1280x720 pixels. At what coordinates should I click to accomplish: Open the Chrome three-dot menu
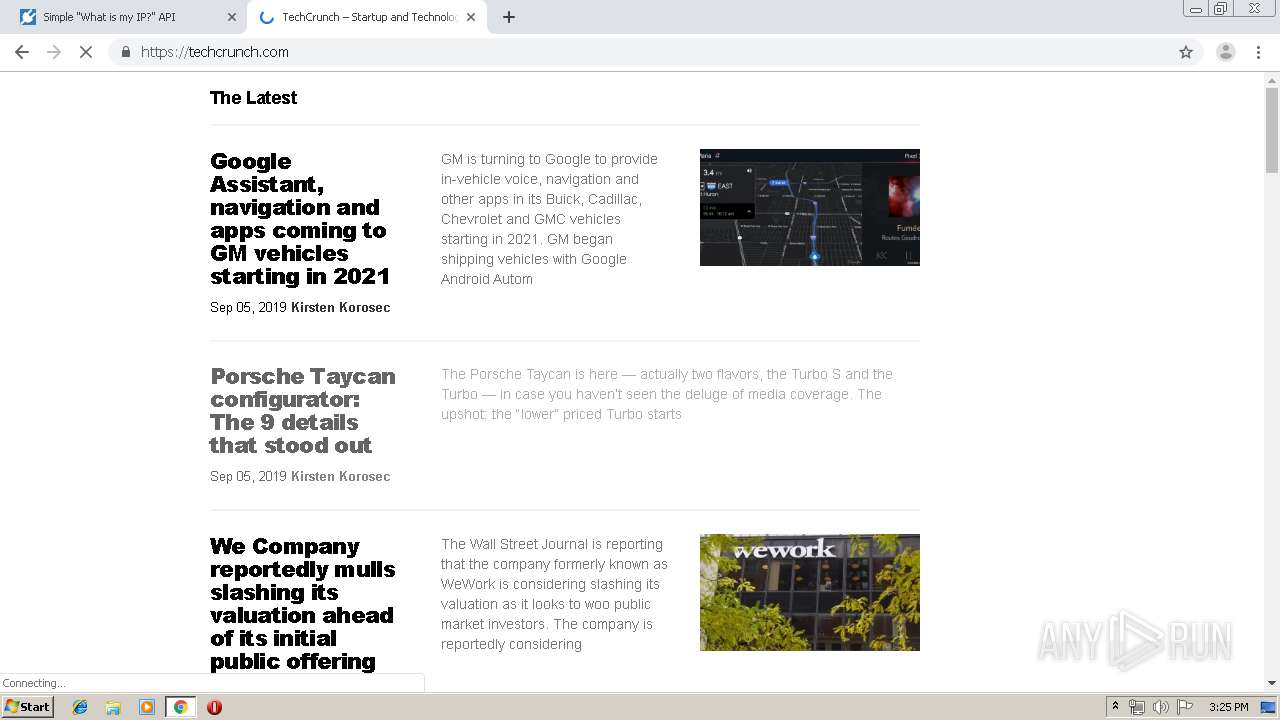coord(1258,52)
